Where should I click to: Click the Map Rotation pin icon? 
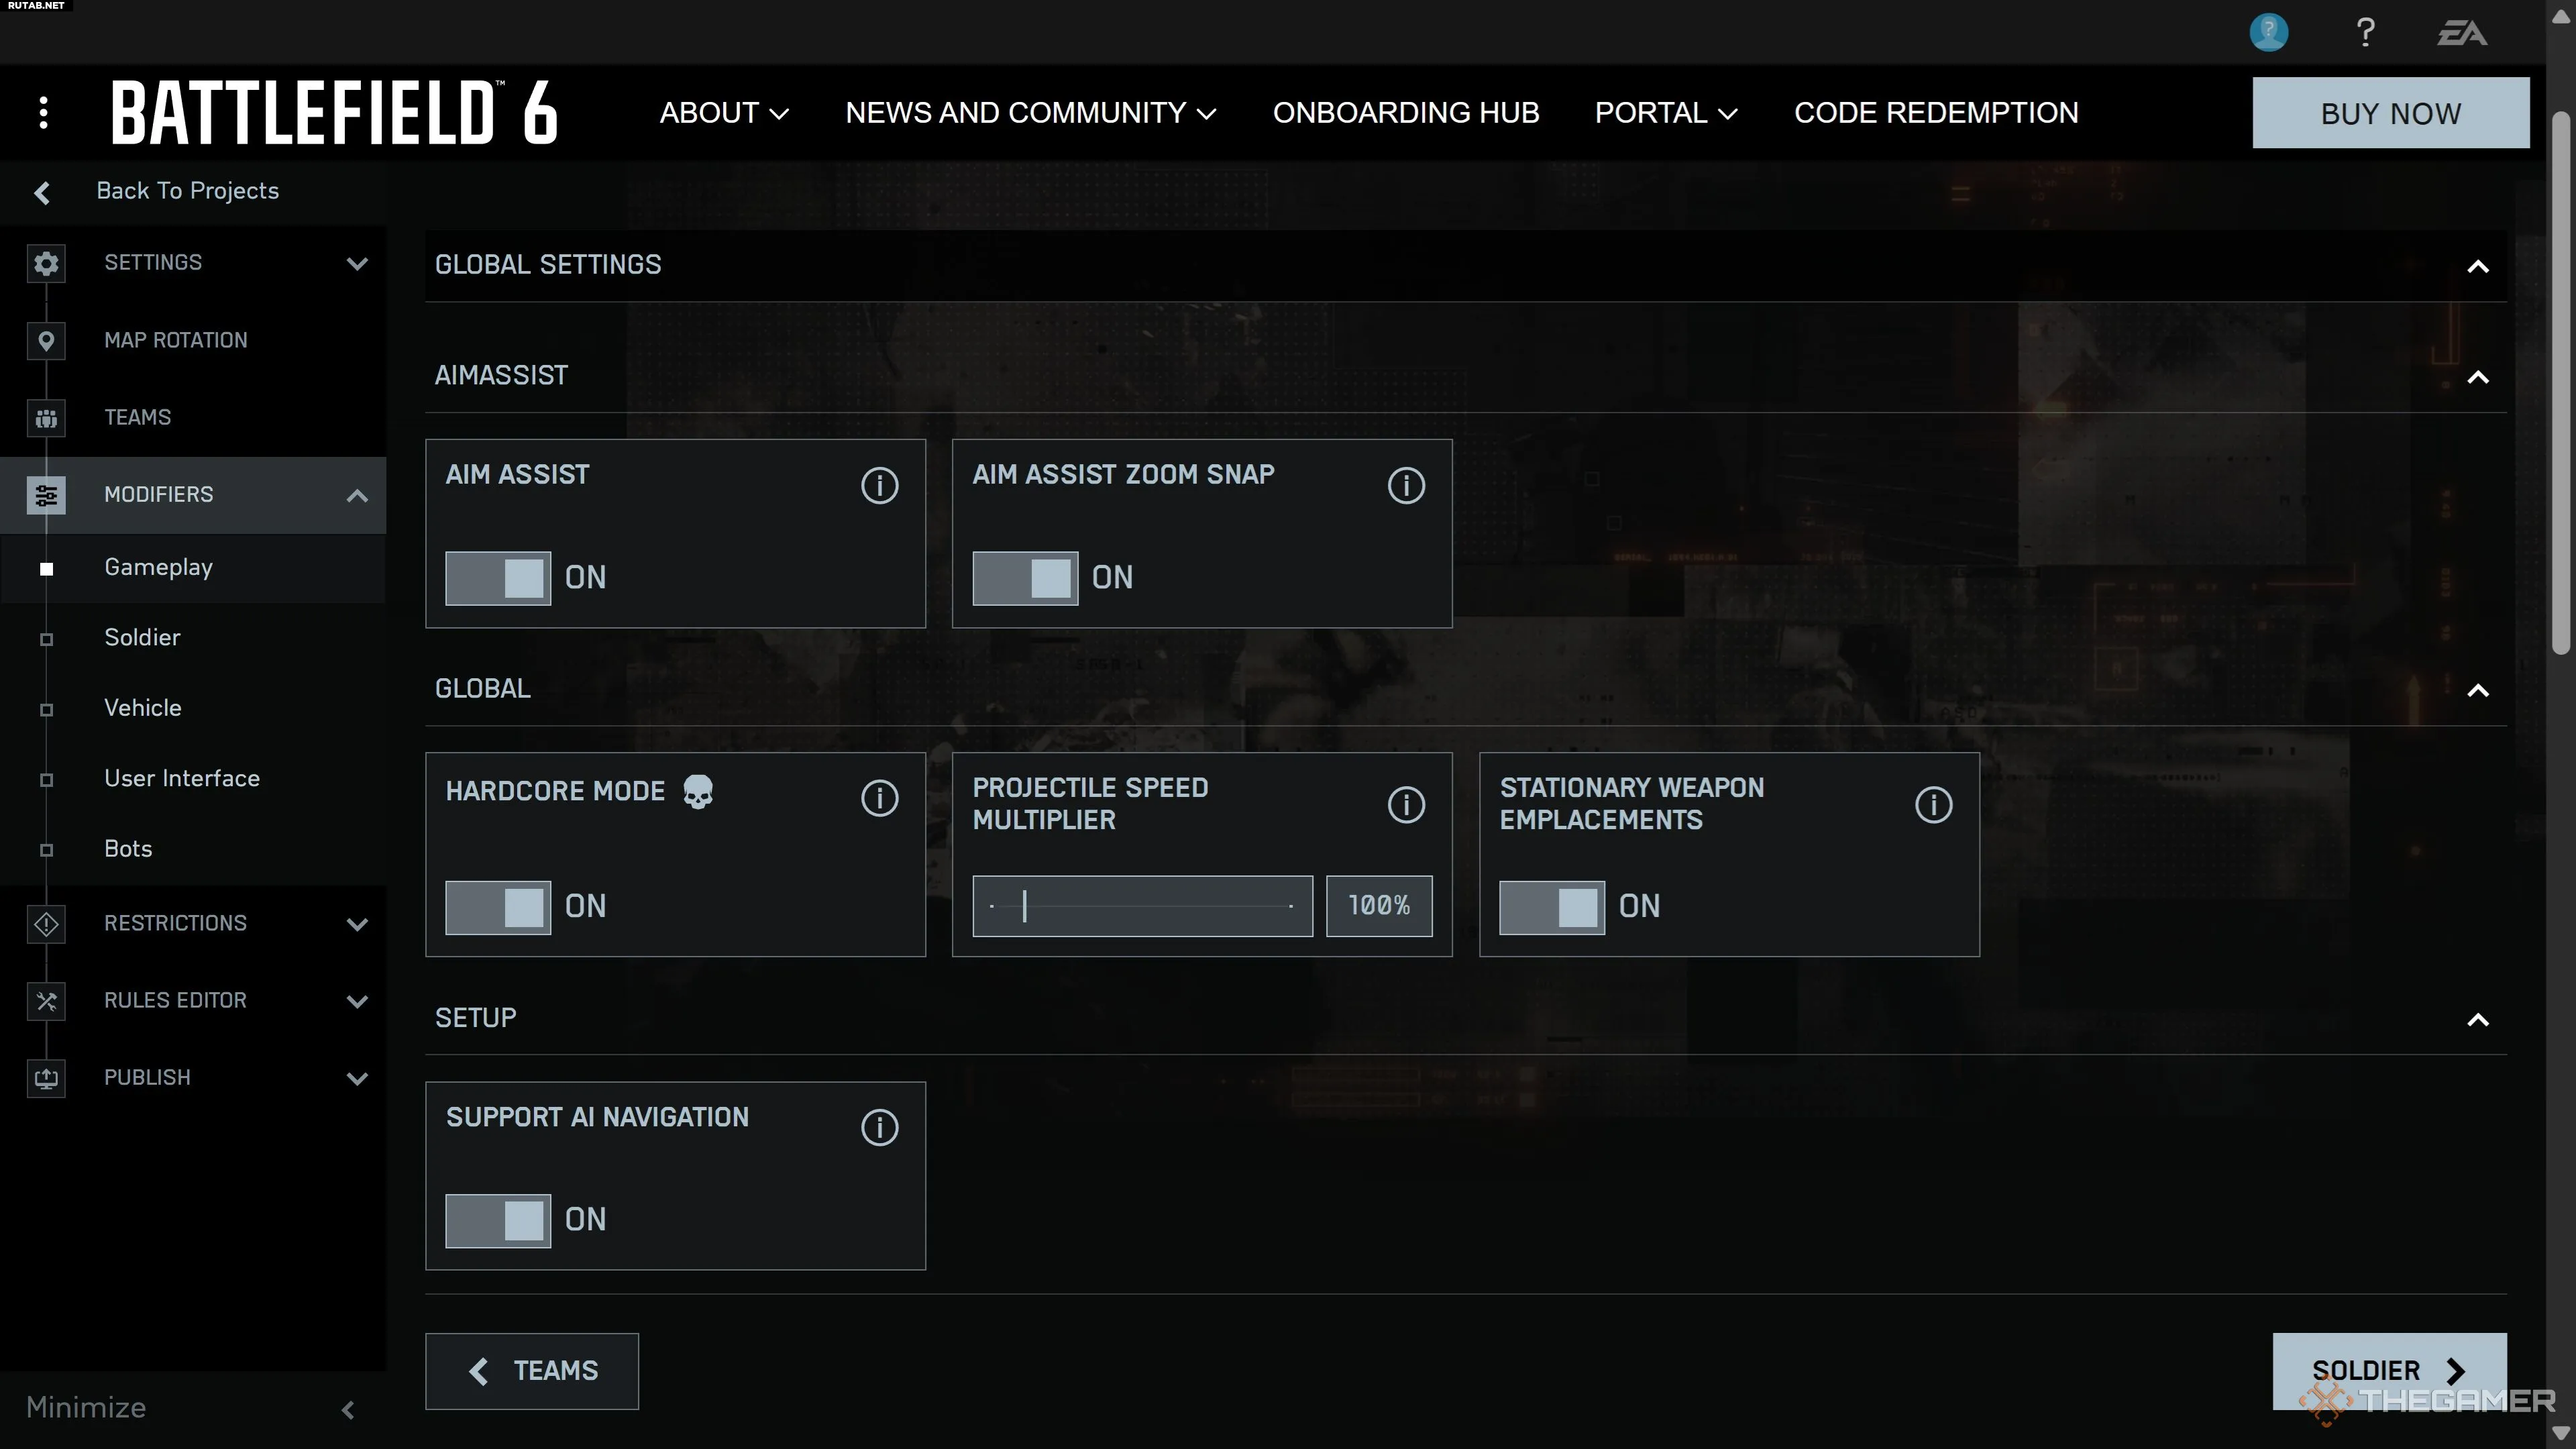[46, 341]
